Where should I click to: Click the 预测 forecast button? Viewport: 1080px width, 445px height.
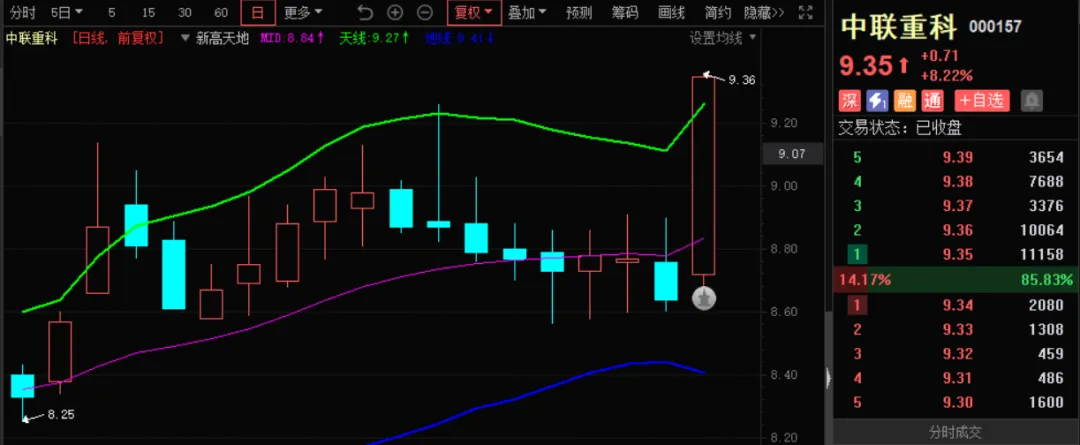(x=579, y=12)
